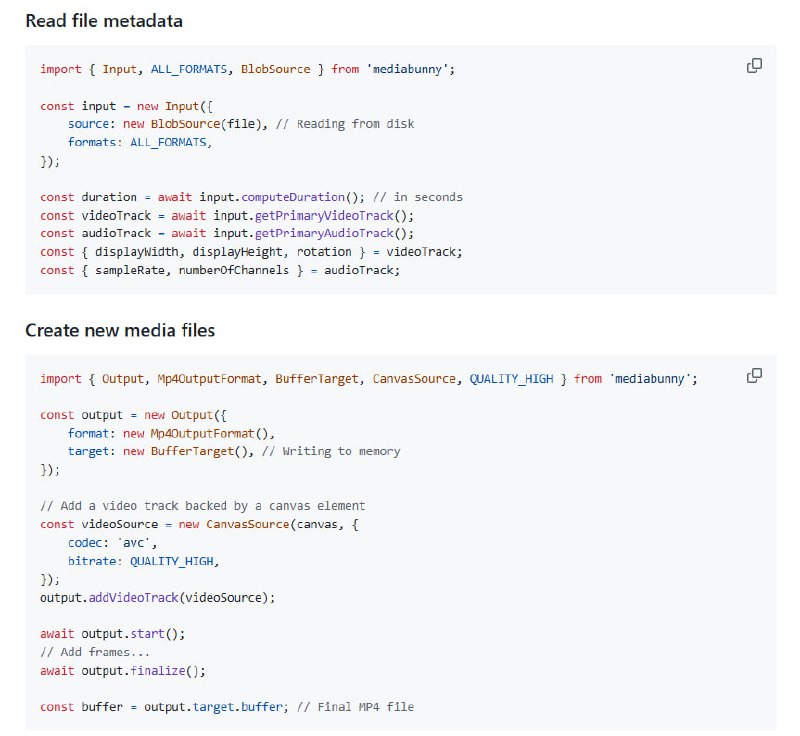Select the 'Read file metadata' heading
This screenshot has width=800, height=736.
click(105, 20)
